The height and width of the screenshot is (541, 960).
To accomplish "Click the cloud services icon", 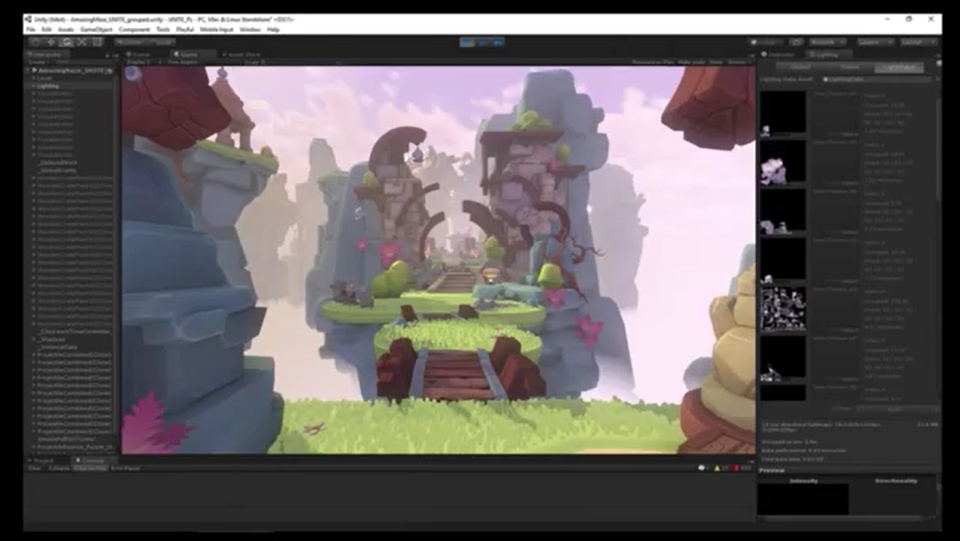I will coord(796,42).
